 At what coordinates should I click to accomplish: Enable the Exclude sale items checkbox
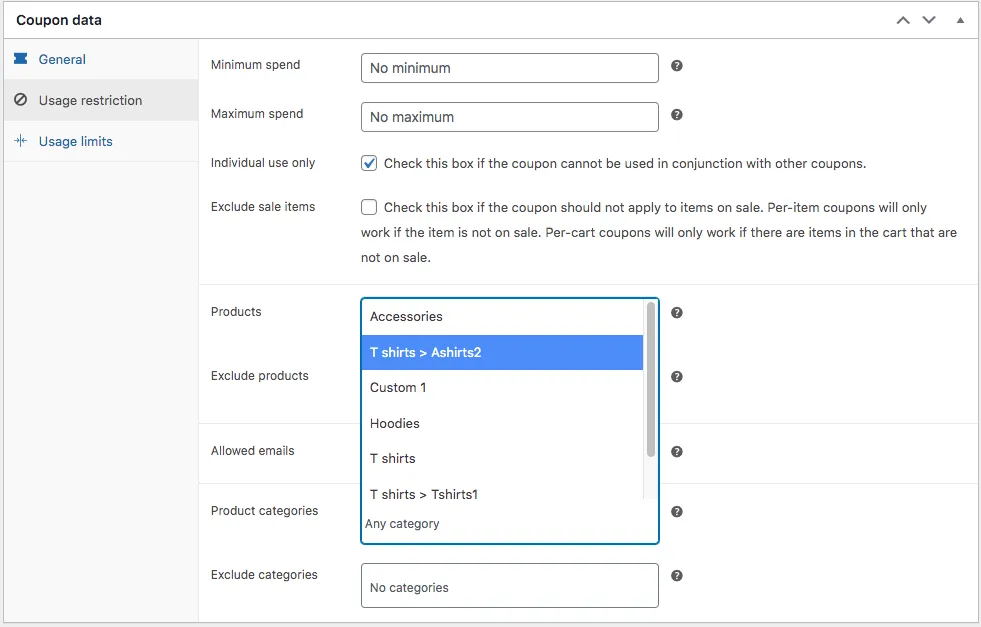tap(369, 207)
